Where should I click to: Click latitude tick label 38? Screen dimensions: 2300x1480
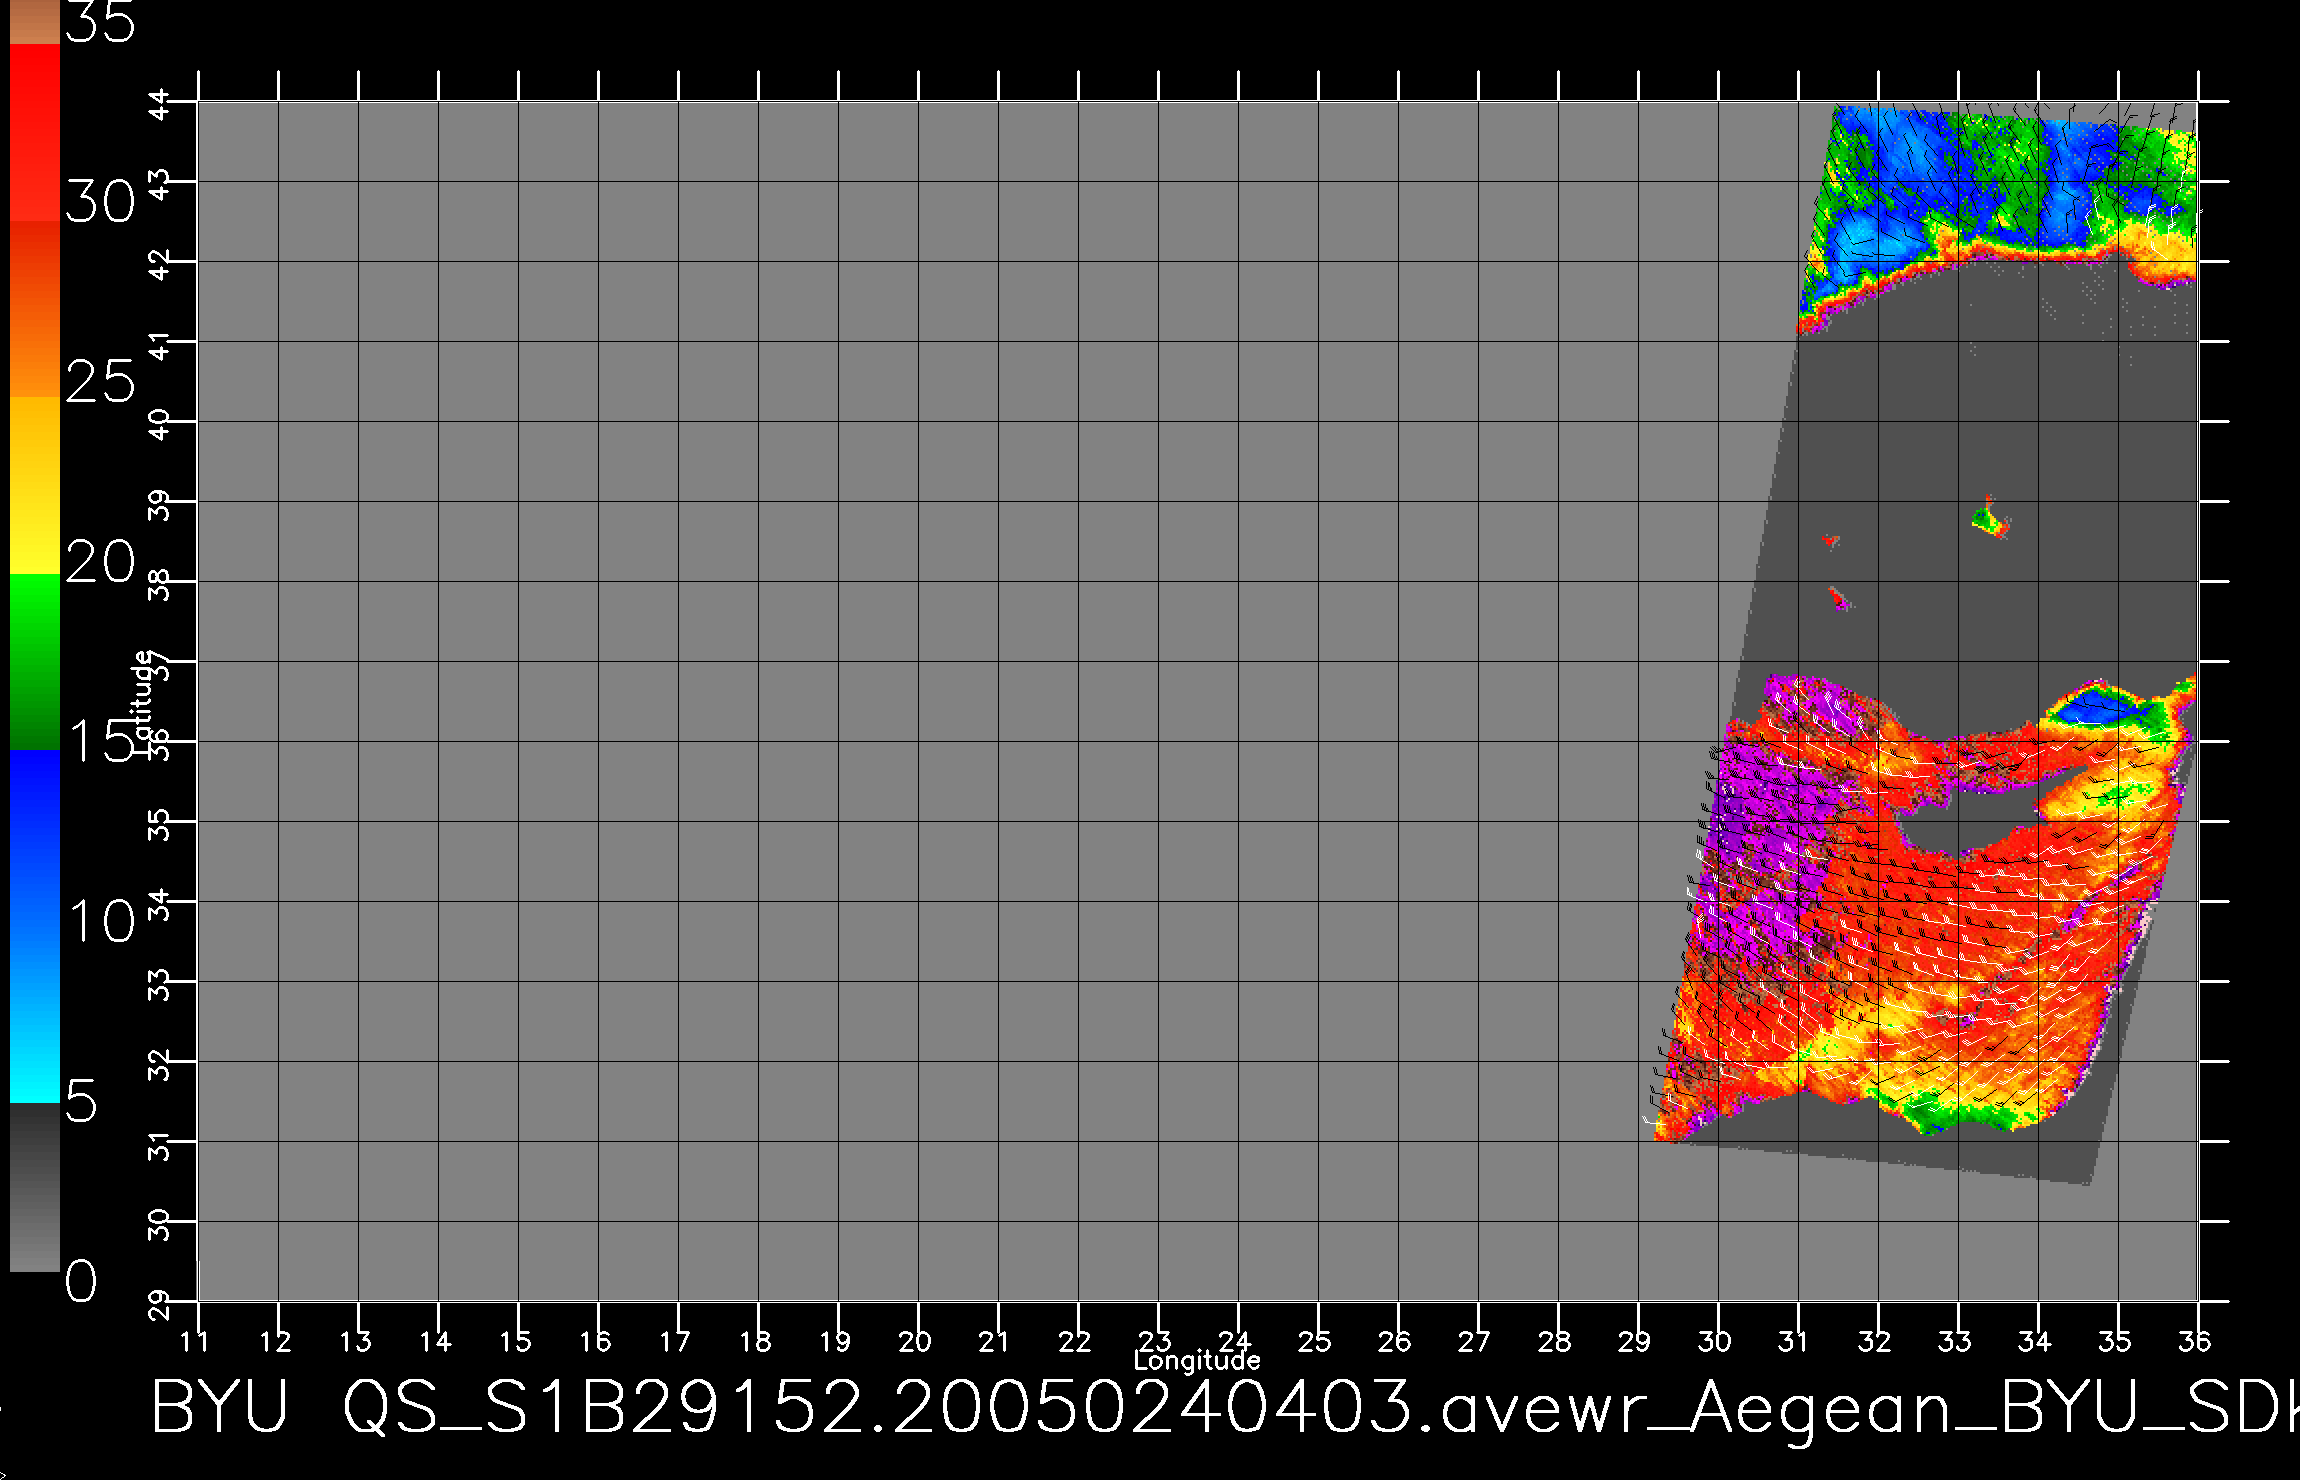coord(159,584)
